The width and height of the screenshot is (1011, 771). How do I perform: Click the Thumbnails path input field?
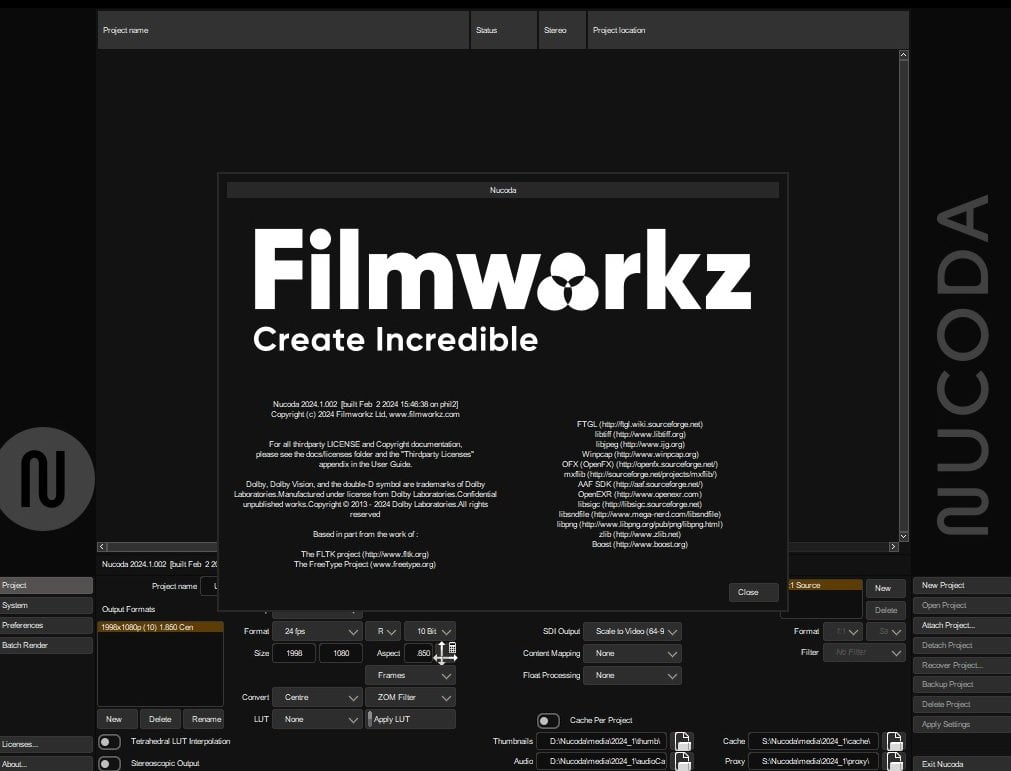pyautogui.click(x=604, y=741)
